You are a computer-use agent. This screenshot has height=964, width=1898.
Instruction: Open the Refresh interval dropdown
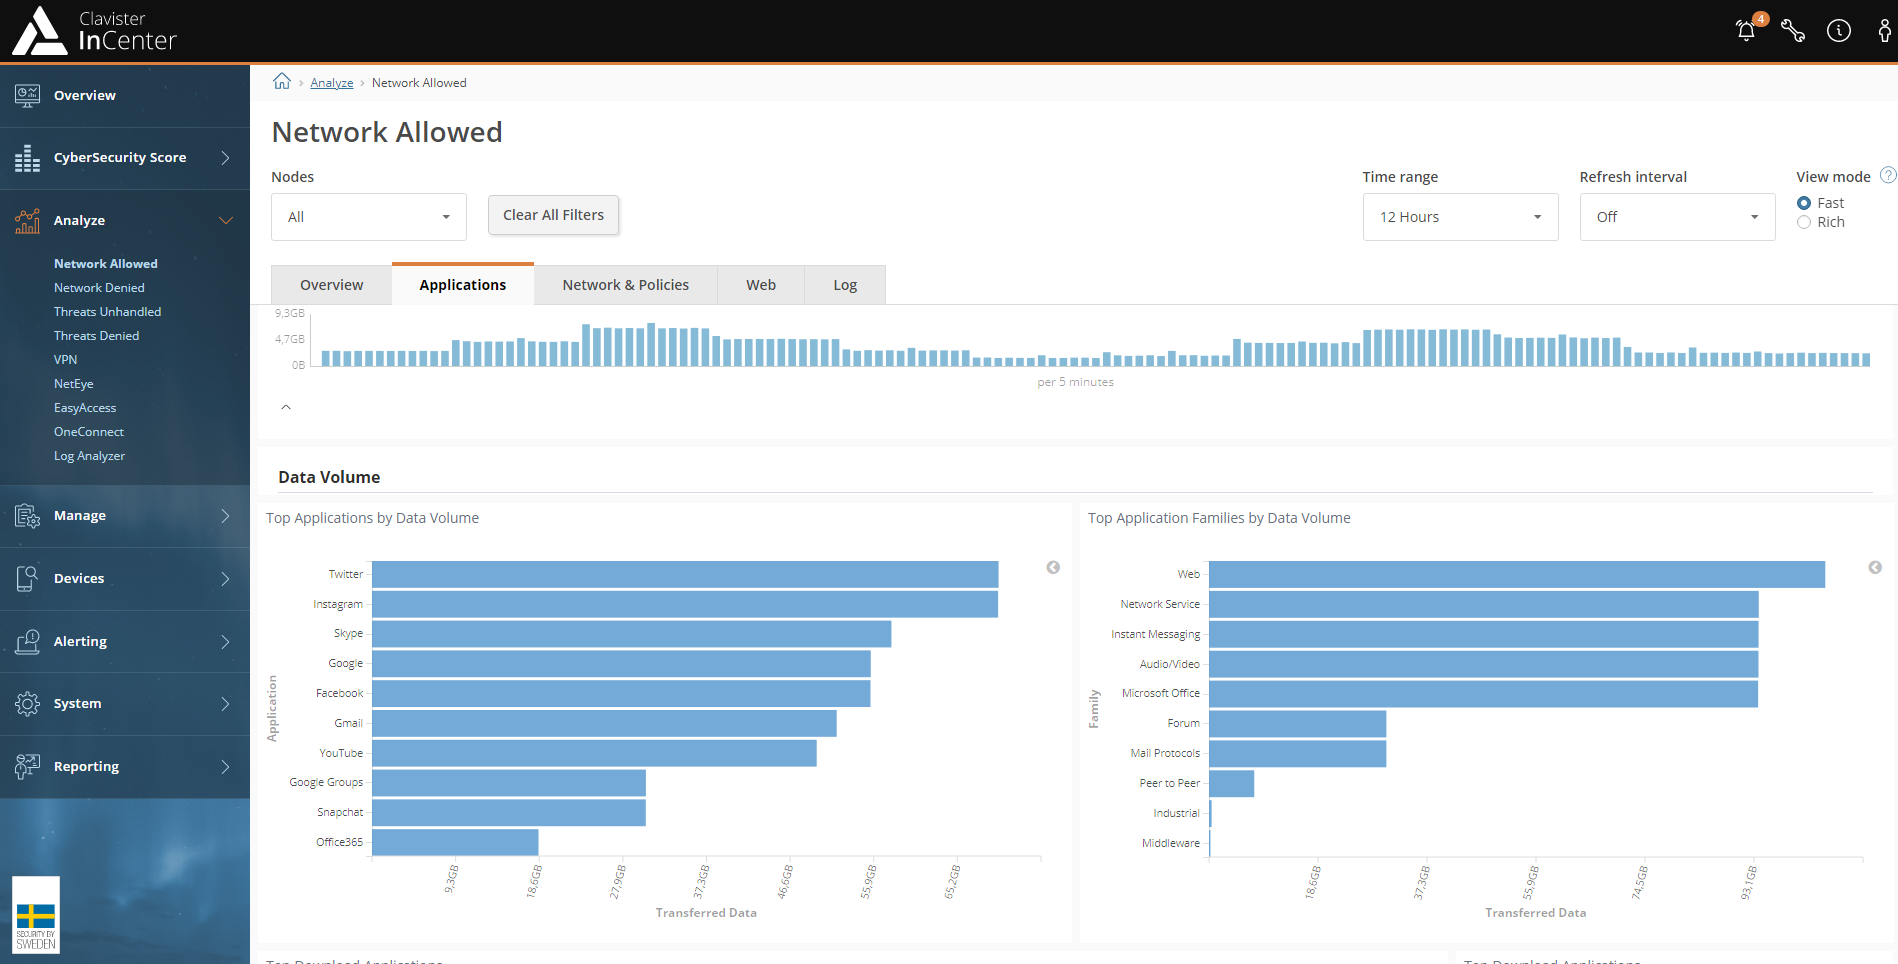[x=1677, y=217]
